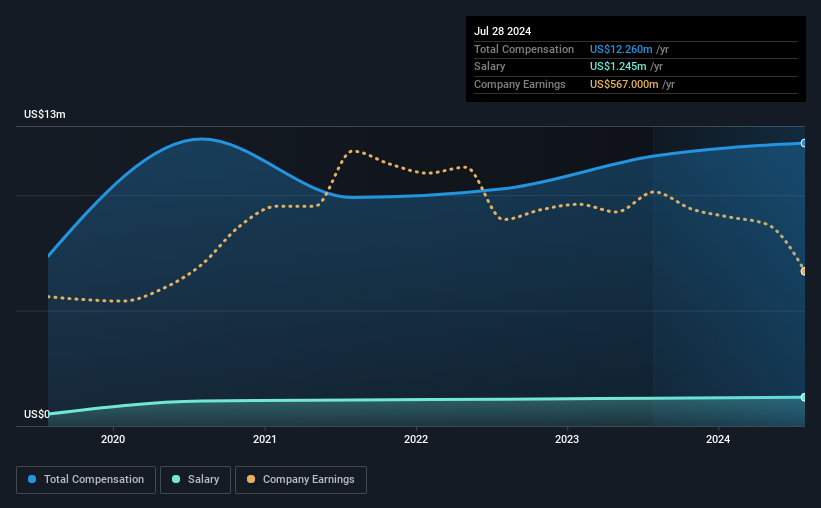821x508 pixels.
Task: Select the Company Earnings endpoint marker on chart
Action: [x=804, y=271]
